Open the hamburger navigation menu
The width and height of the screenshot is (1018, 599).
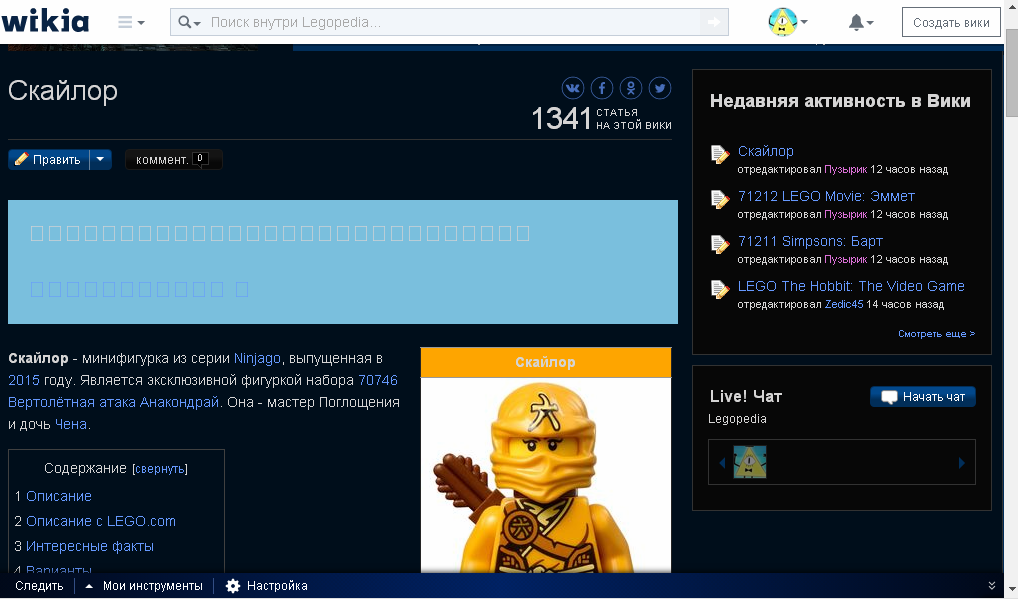pos(130,22)
